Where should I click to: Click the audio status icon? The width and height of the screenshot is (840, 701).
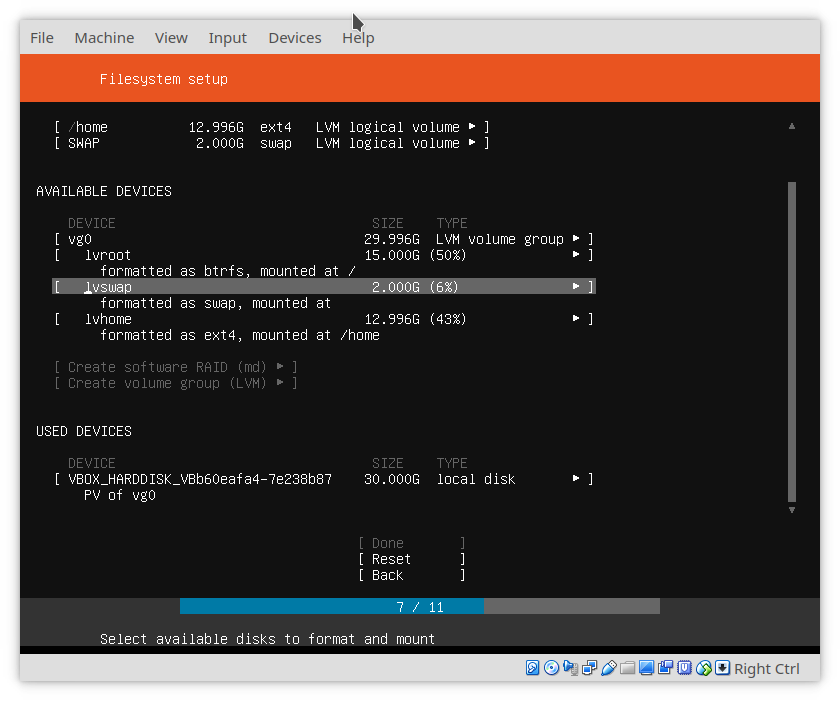tap(571, 668)
